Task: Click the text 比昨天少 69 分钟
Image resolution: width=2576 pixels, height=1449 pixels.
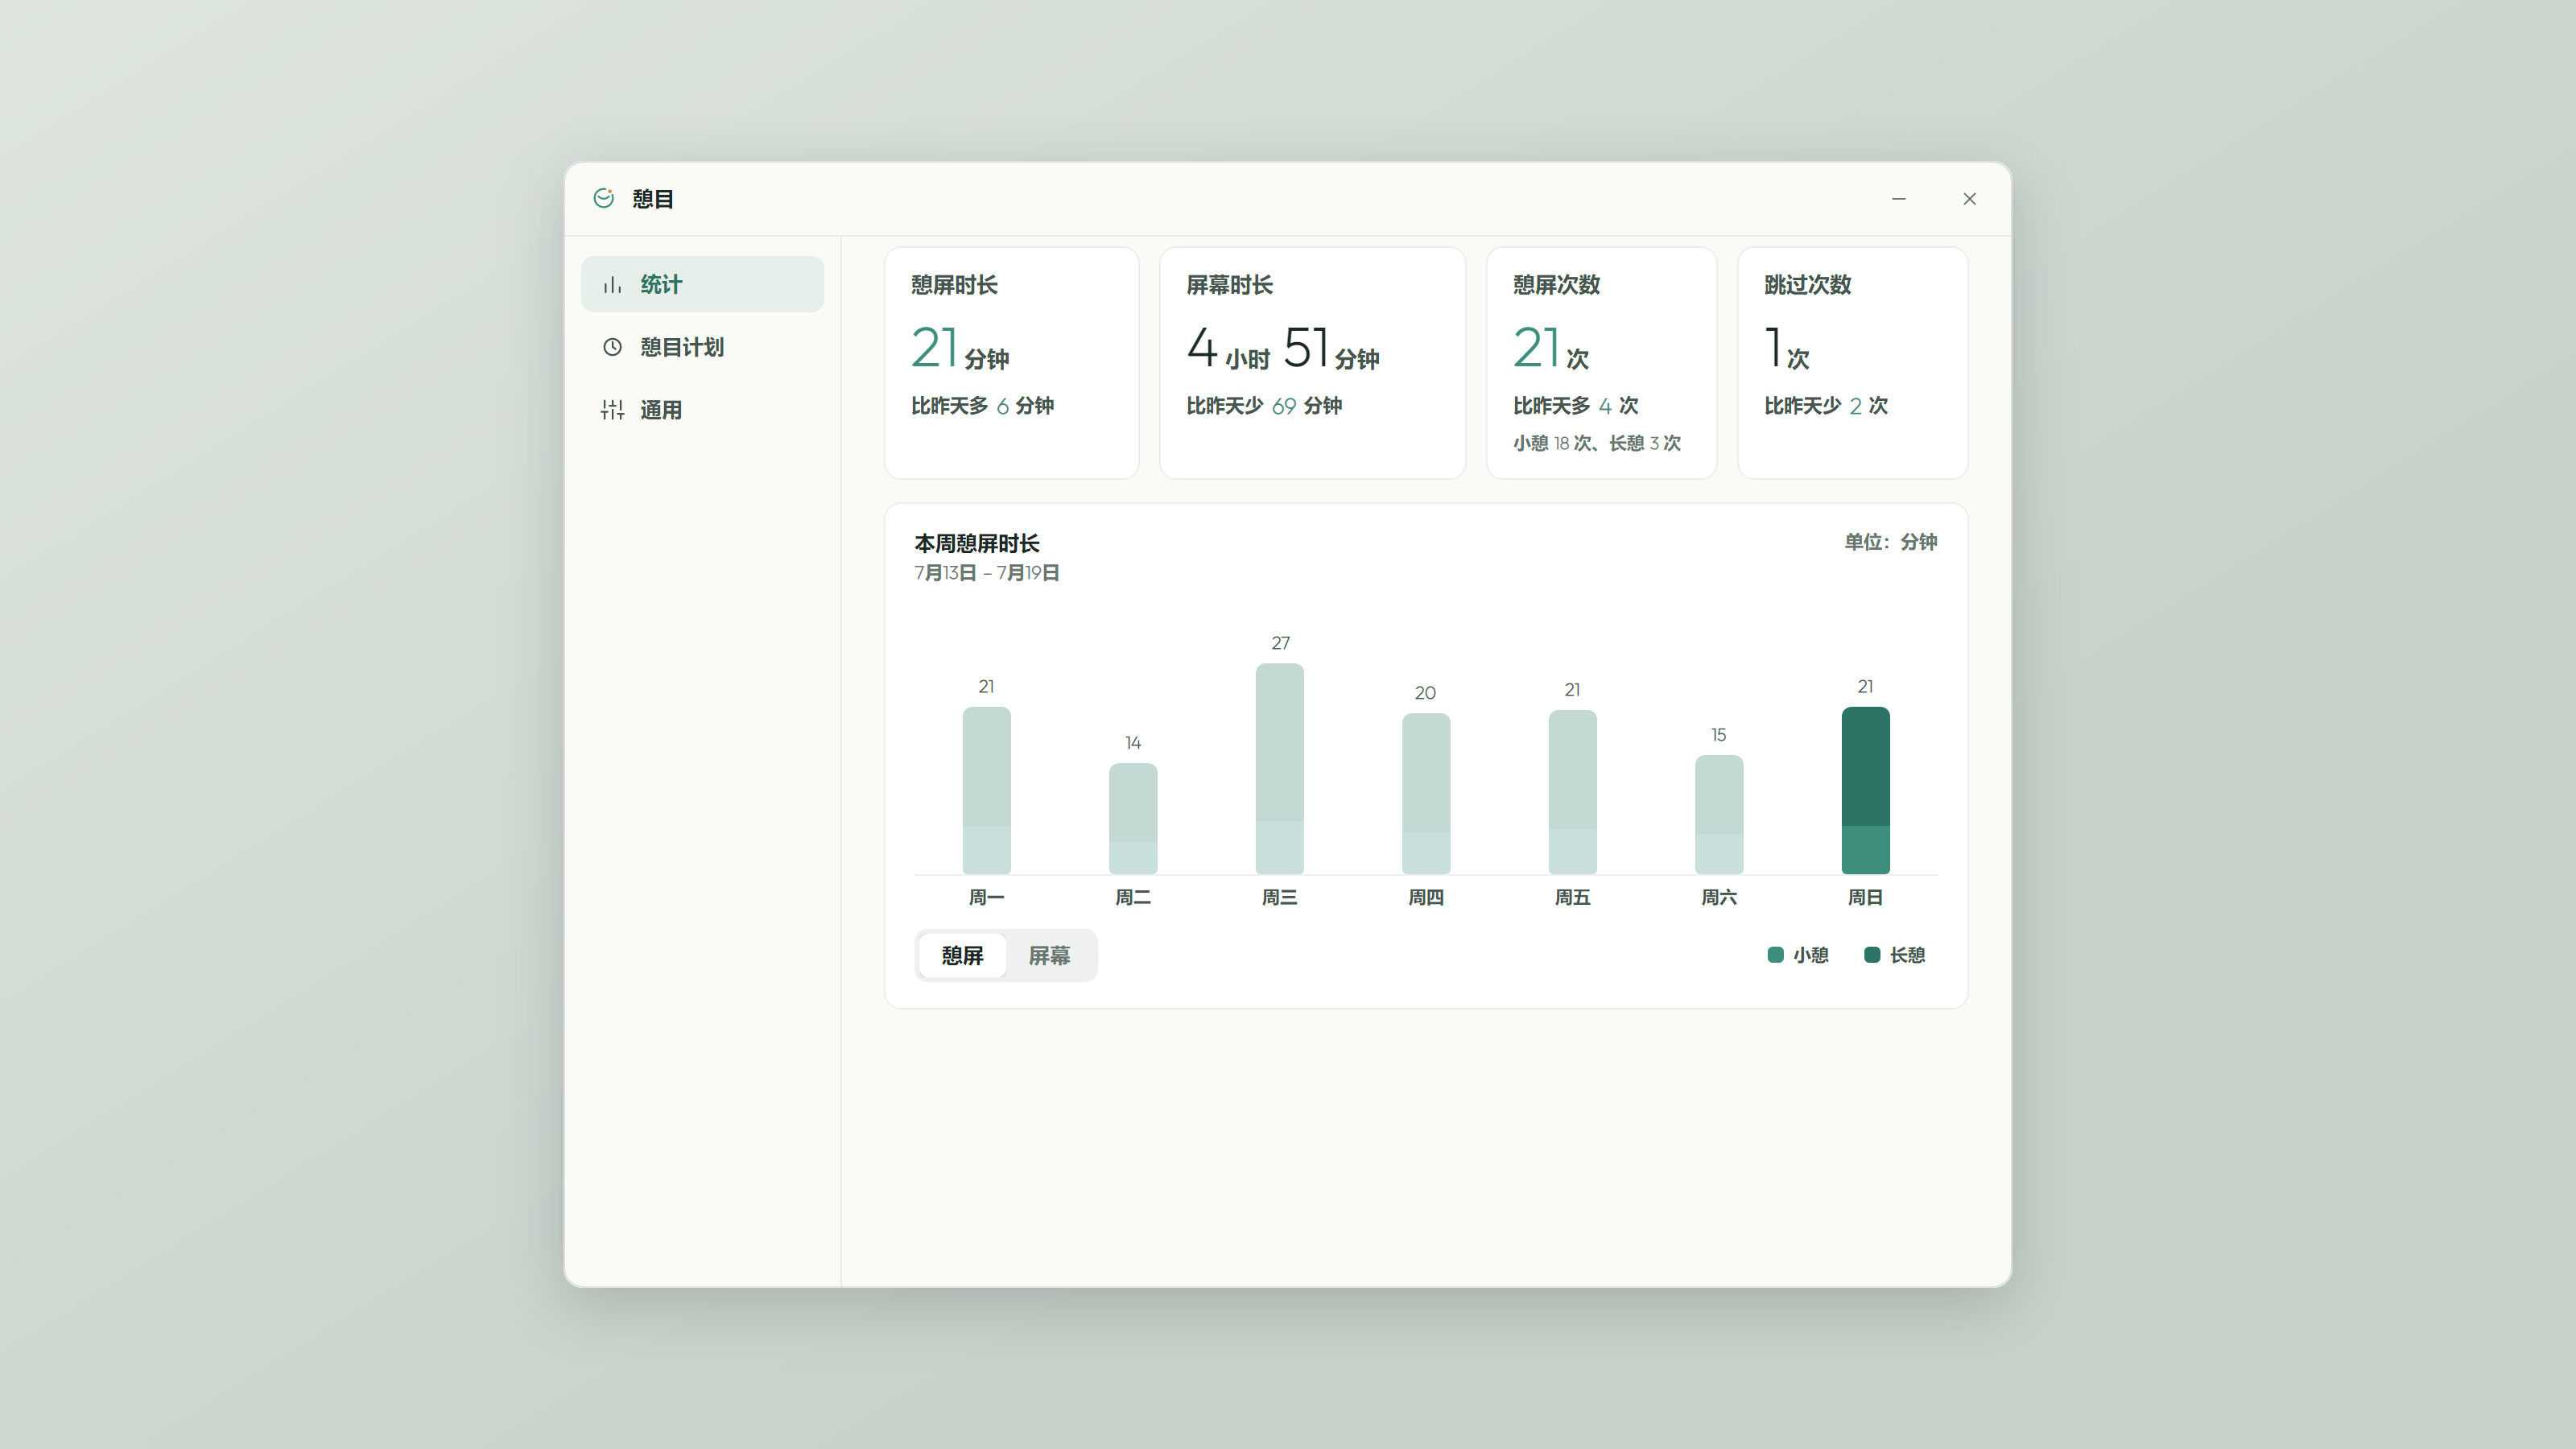Action: tap(1264, 406)
